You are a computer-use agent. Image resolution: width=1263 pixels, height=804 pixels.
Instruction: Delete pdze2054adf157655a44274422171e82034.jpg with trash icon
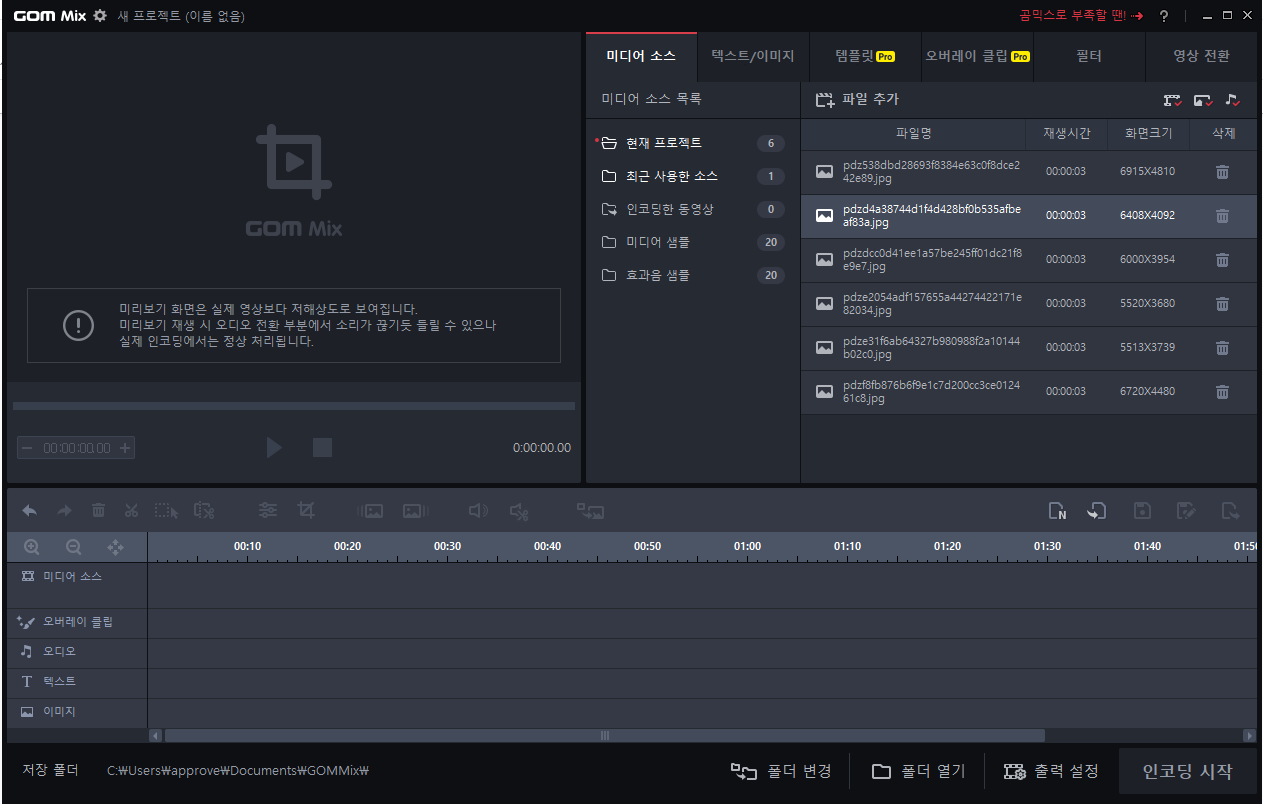(1222, 304)
